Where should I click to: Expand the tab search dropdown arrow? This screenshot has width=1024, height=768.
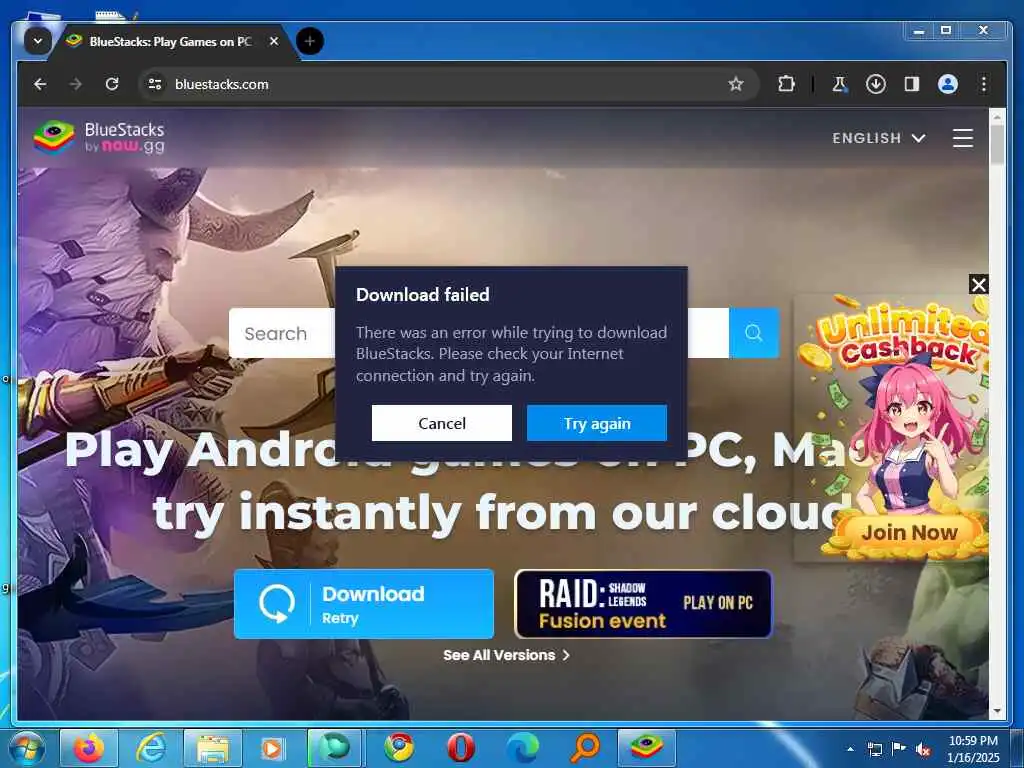coord(38,42)
